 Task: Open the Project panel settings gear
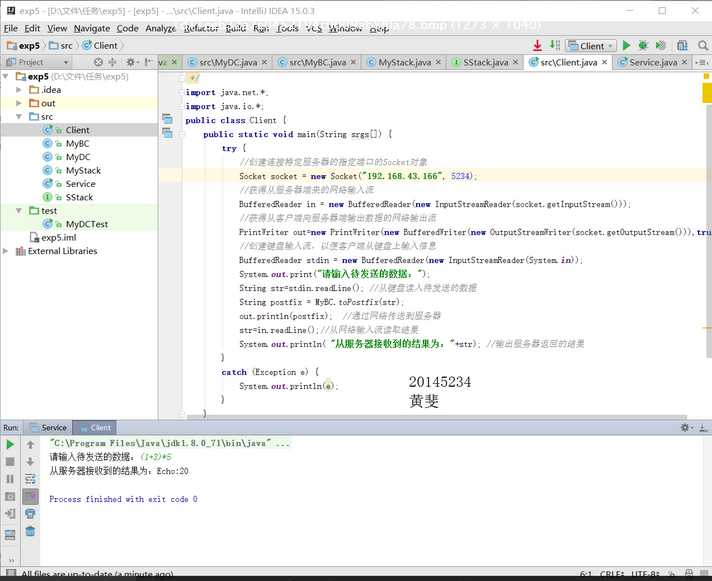131,62
